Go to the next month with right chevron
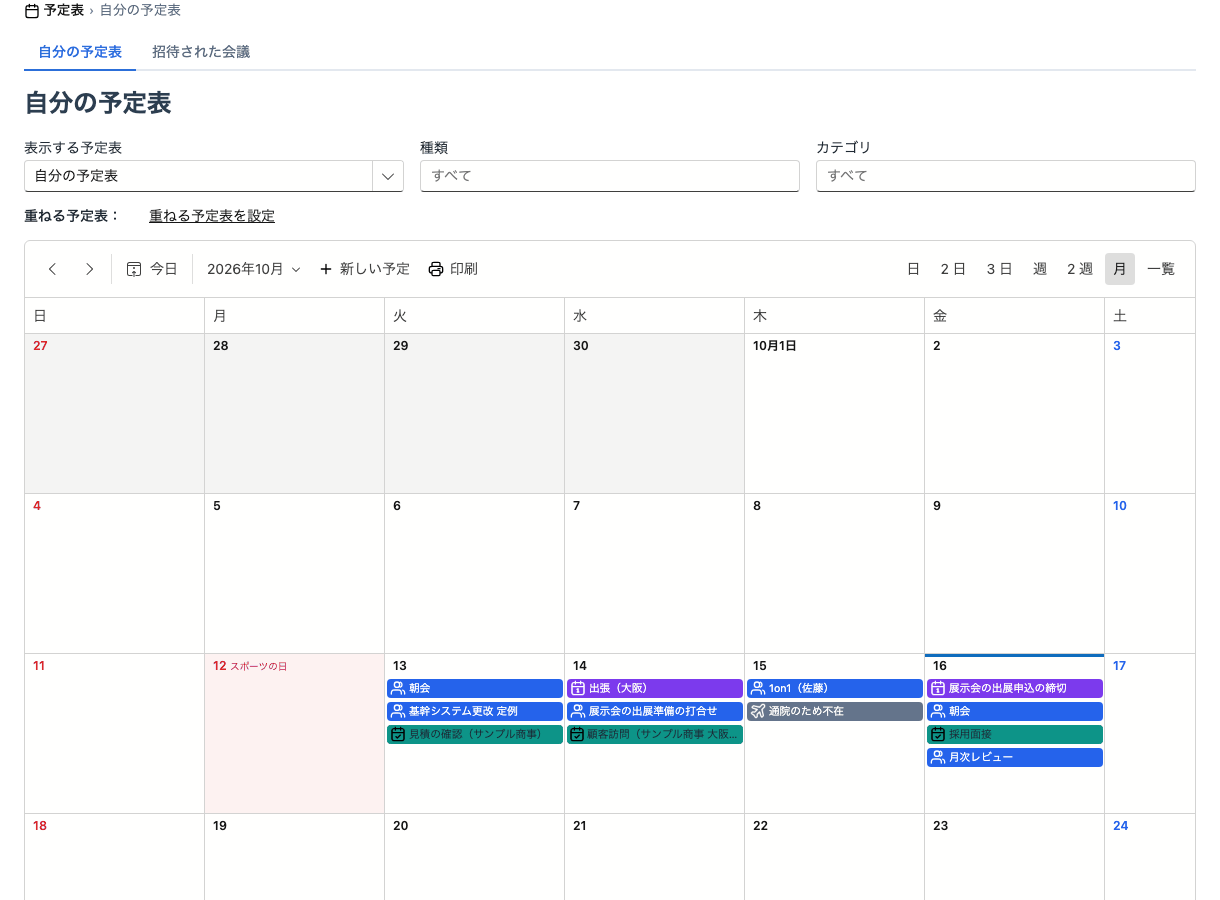The width and height of the screenshot is (1220, 900). coord(90,269)
